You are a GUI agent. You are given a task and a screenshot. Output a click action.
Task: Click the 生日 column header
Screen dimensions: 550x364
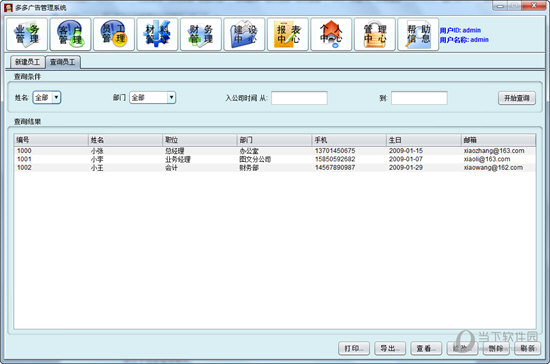click(x=423, y=140)
